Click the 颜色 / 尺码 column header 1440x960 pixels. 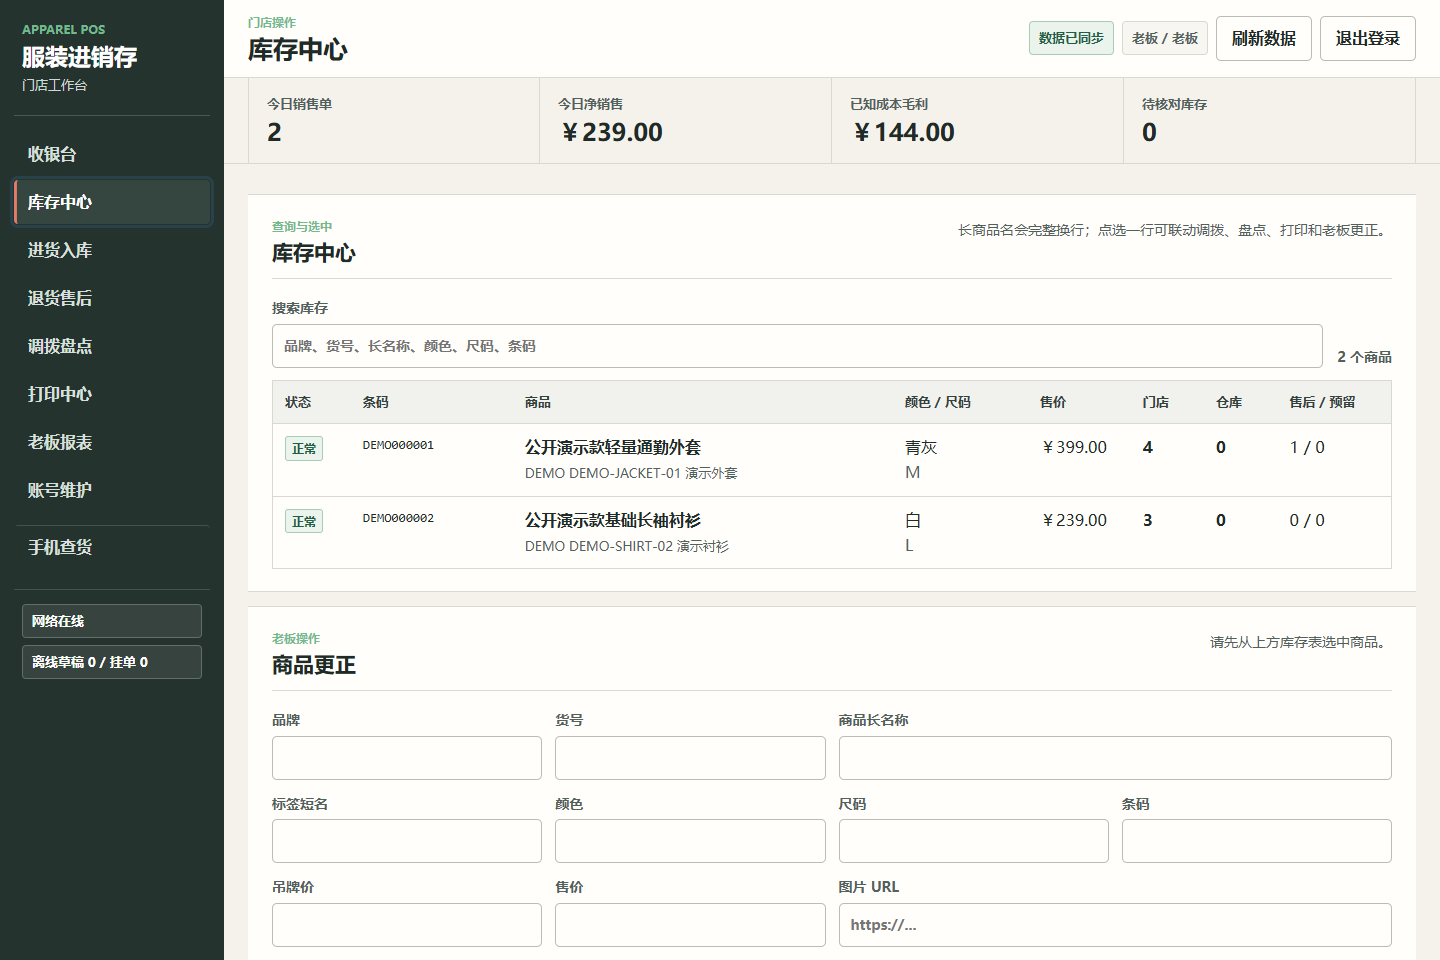pyautogui.click(x=938, y=402)
